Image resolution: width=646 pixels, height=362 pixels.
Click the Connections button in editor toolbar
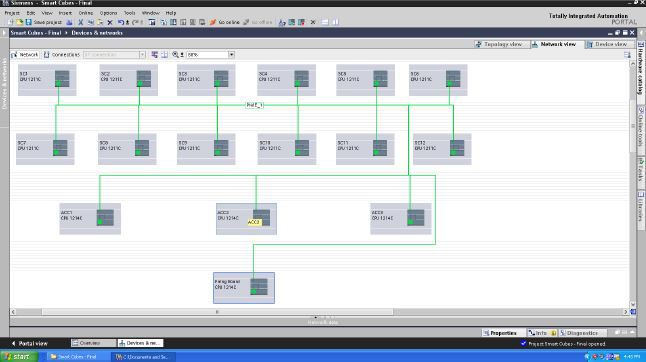62,54
